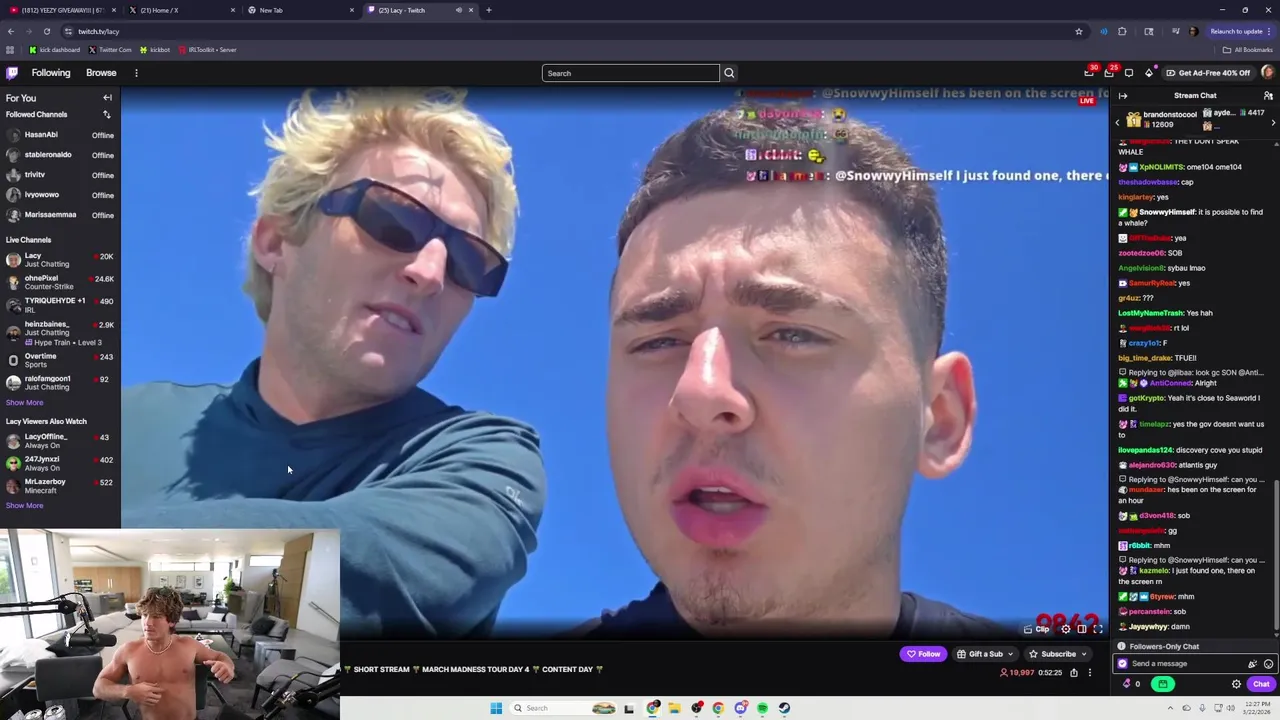Click the search magnifier button
1280x720 pixels.
729,73
